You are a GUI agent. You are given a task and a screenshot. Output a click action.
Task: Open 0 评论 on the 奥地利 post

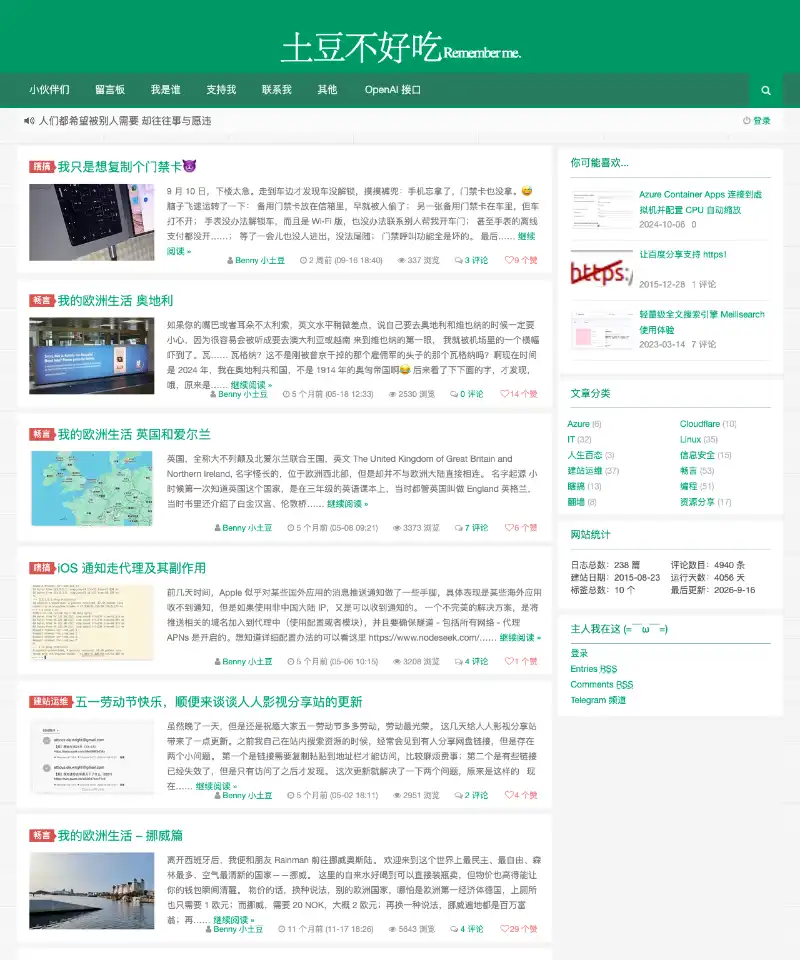point(466,394)
